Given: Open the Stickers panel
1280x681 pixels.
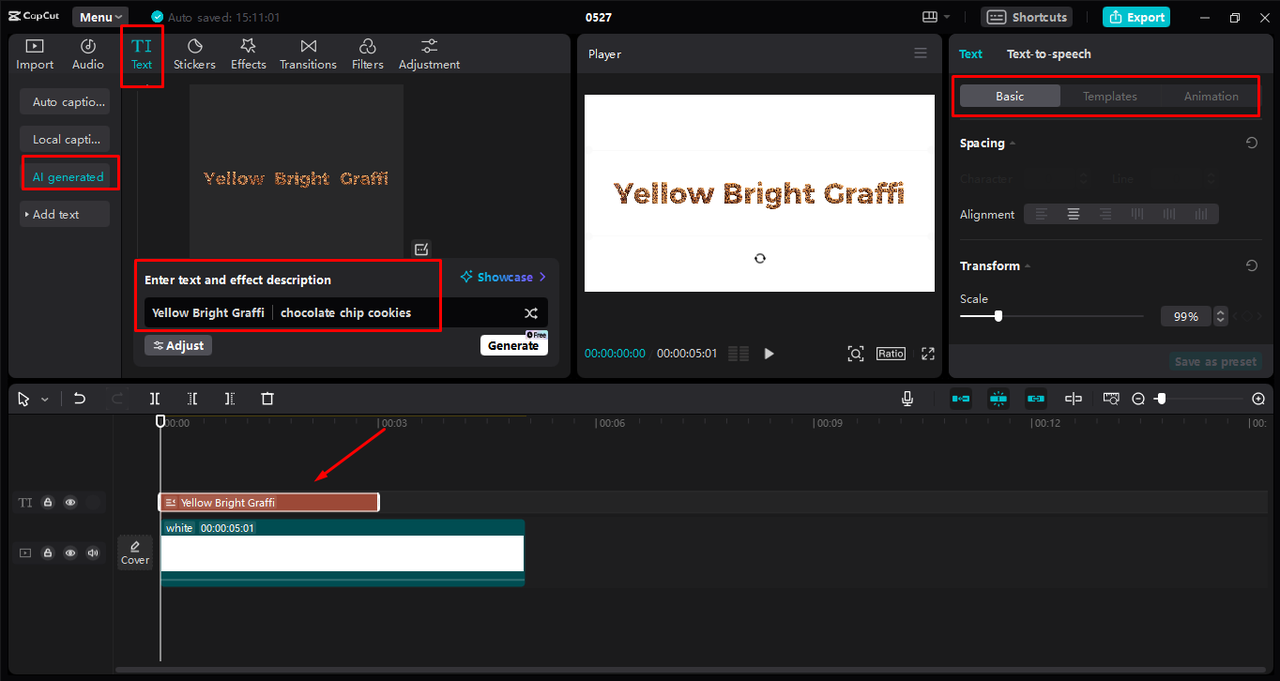Looking at the screenshot, I should (x=194, y=55).
